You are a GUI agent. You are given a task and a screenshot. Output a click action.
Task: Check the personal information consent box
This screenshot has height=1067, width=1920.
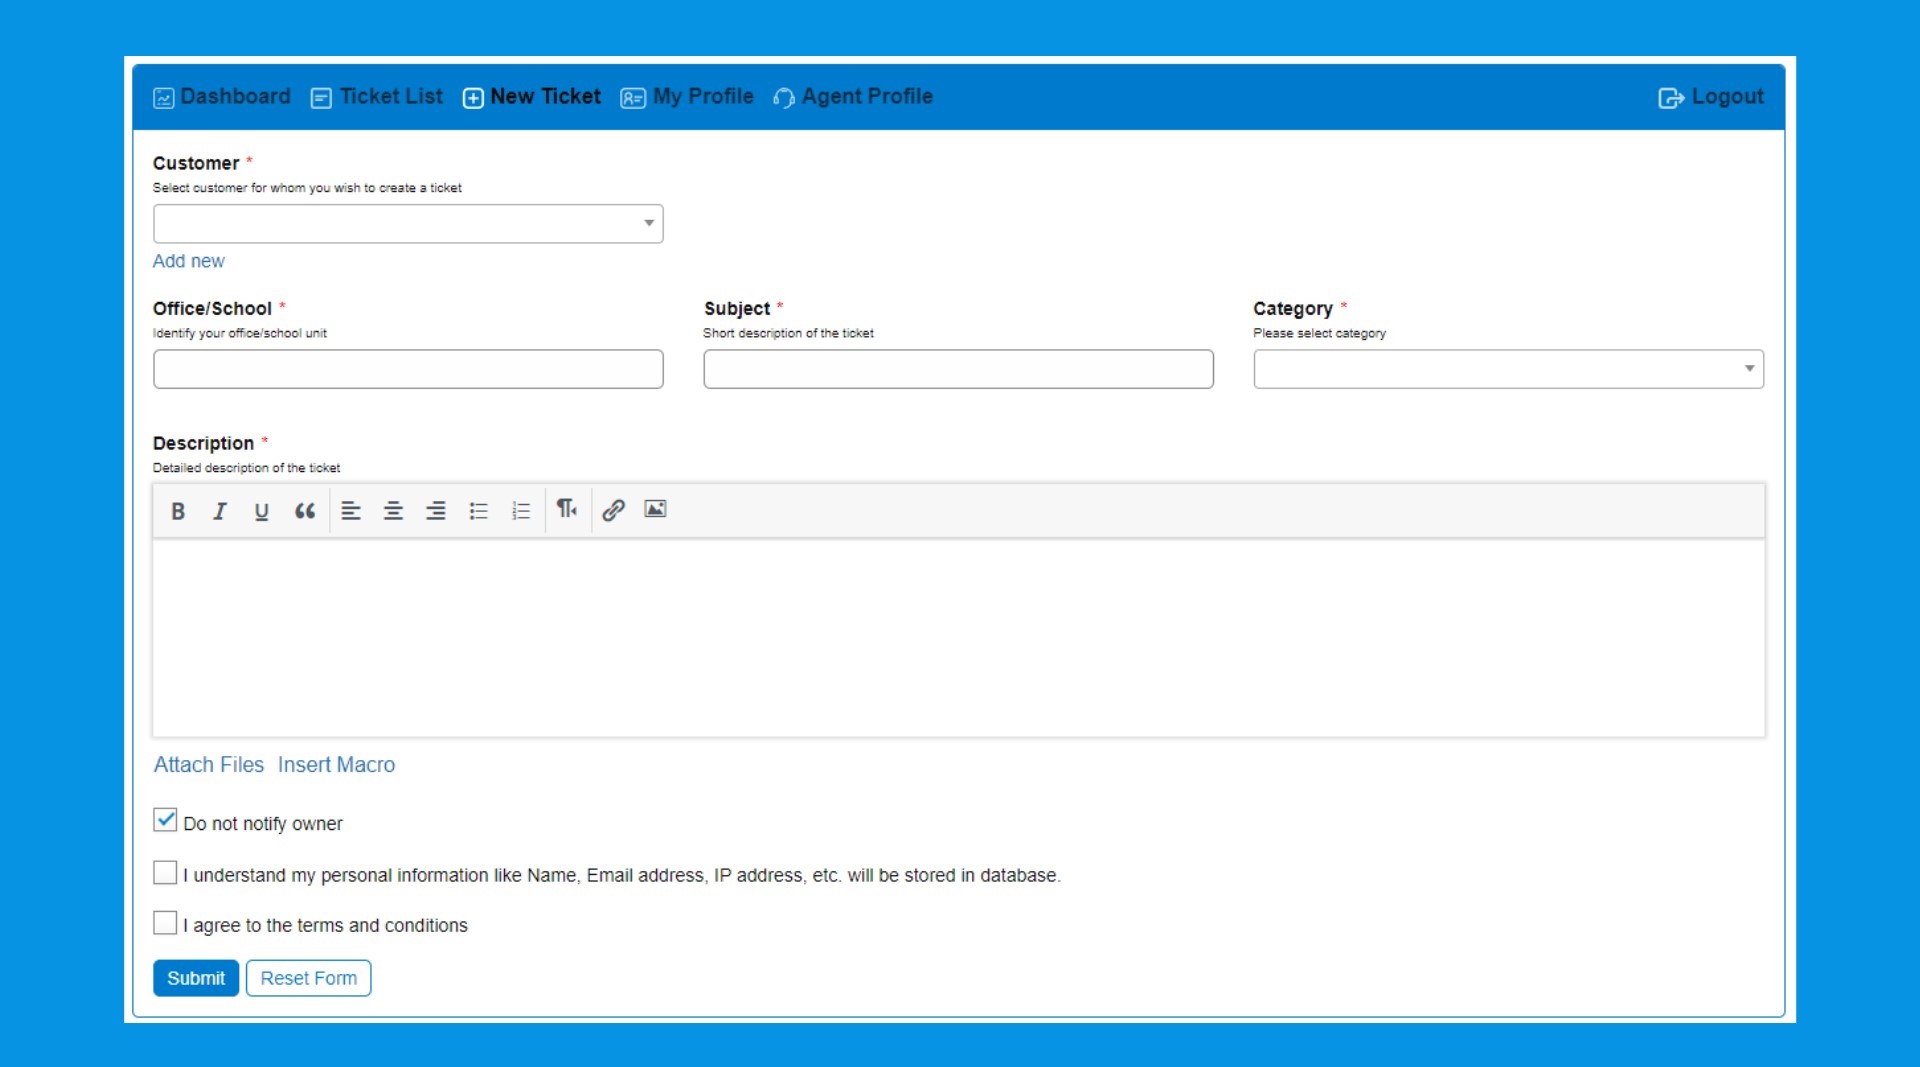click(165, 873)
